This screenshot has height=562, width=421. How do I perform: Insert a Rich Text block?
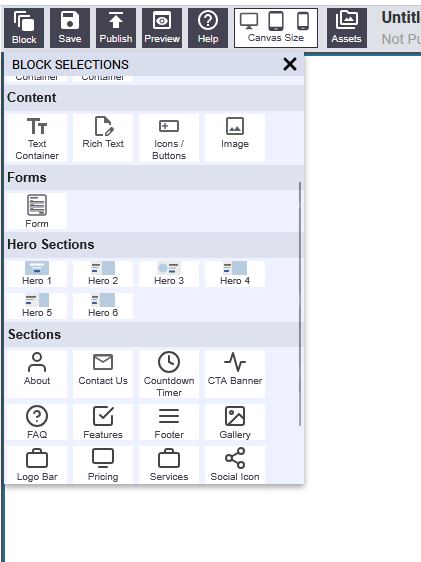click(x=103, y=138)
